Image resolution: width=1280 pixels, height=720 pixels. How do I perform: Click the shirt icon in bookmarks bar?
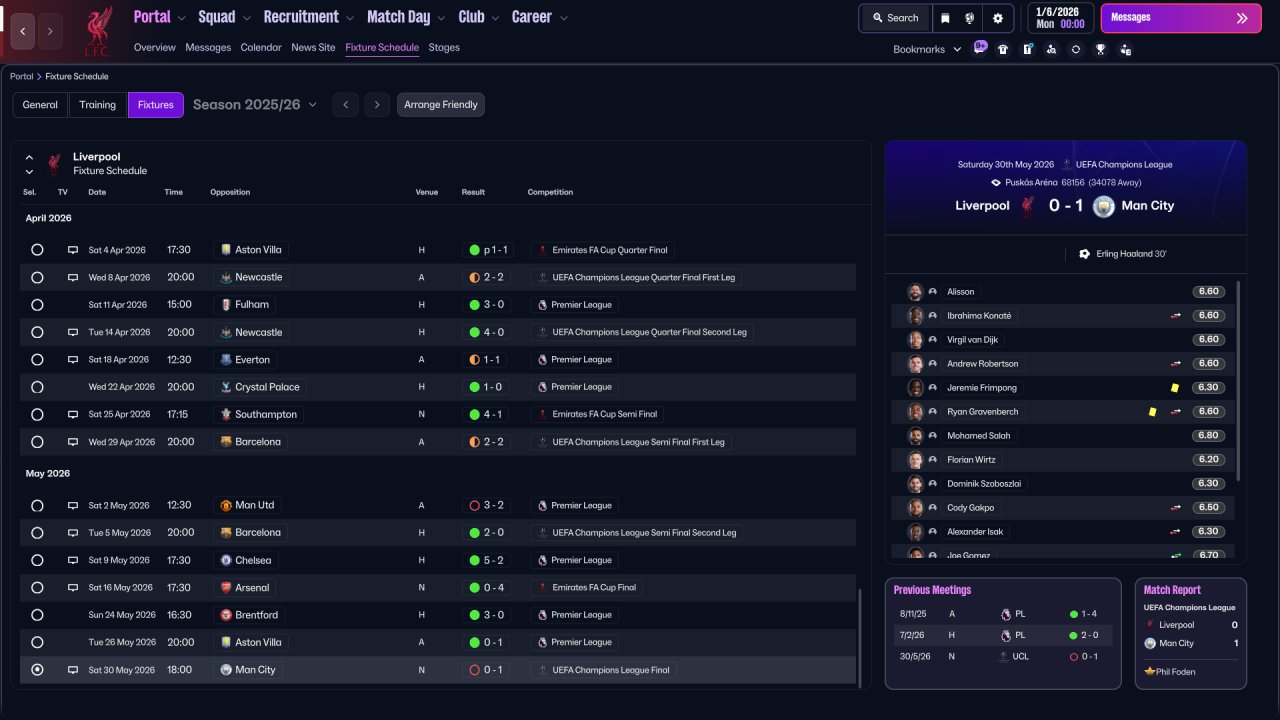(1003, 49)
